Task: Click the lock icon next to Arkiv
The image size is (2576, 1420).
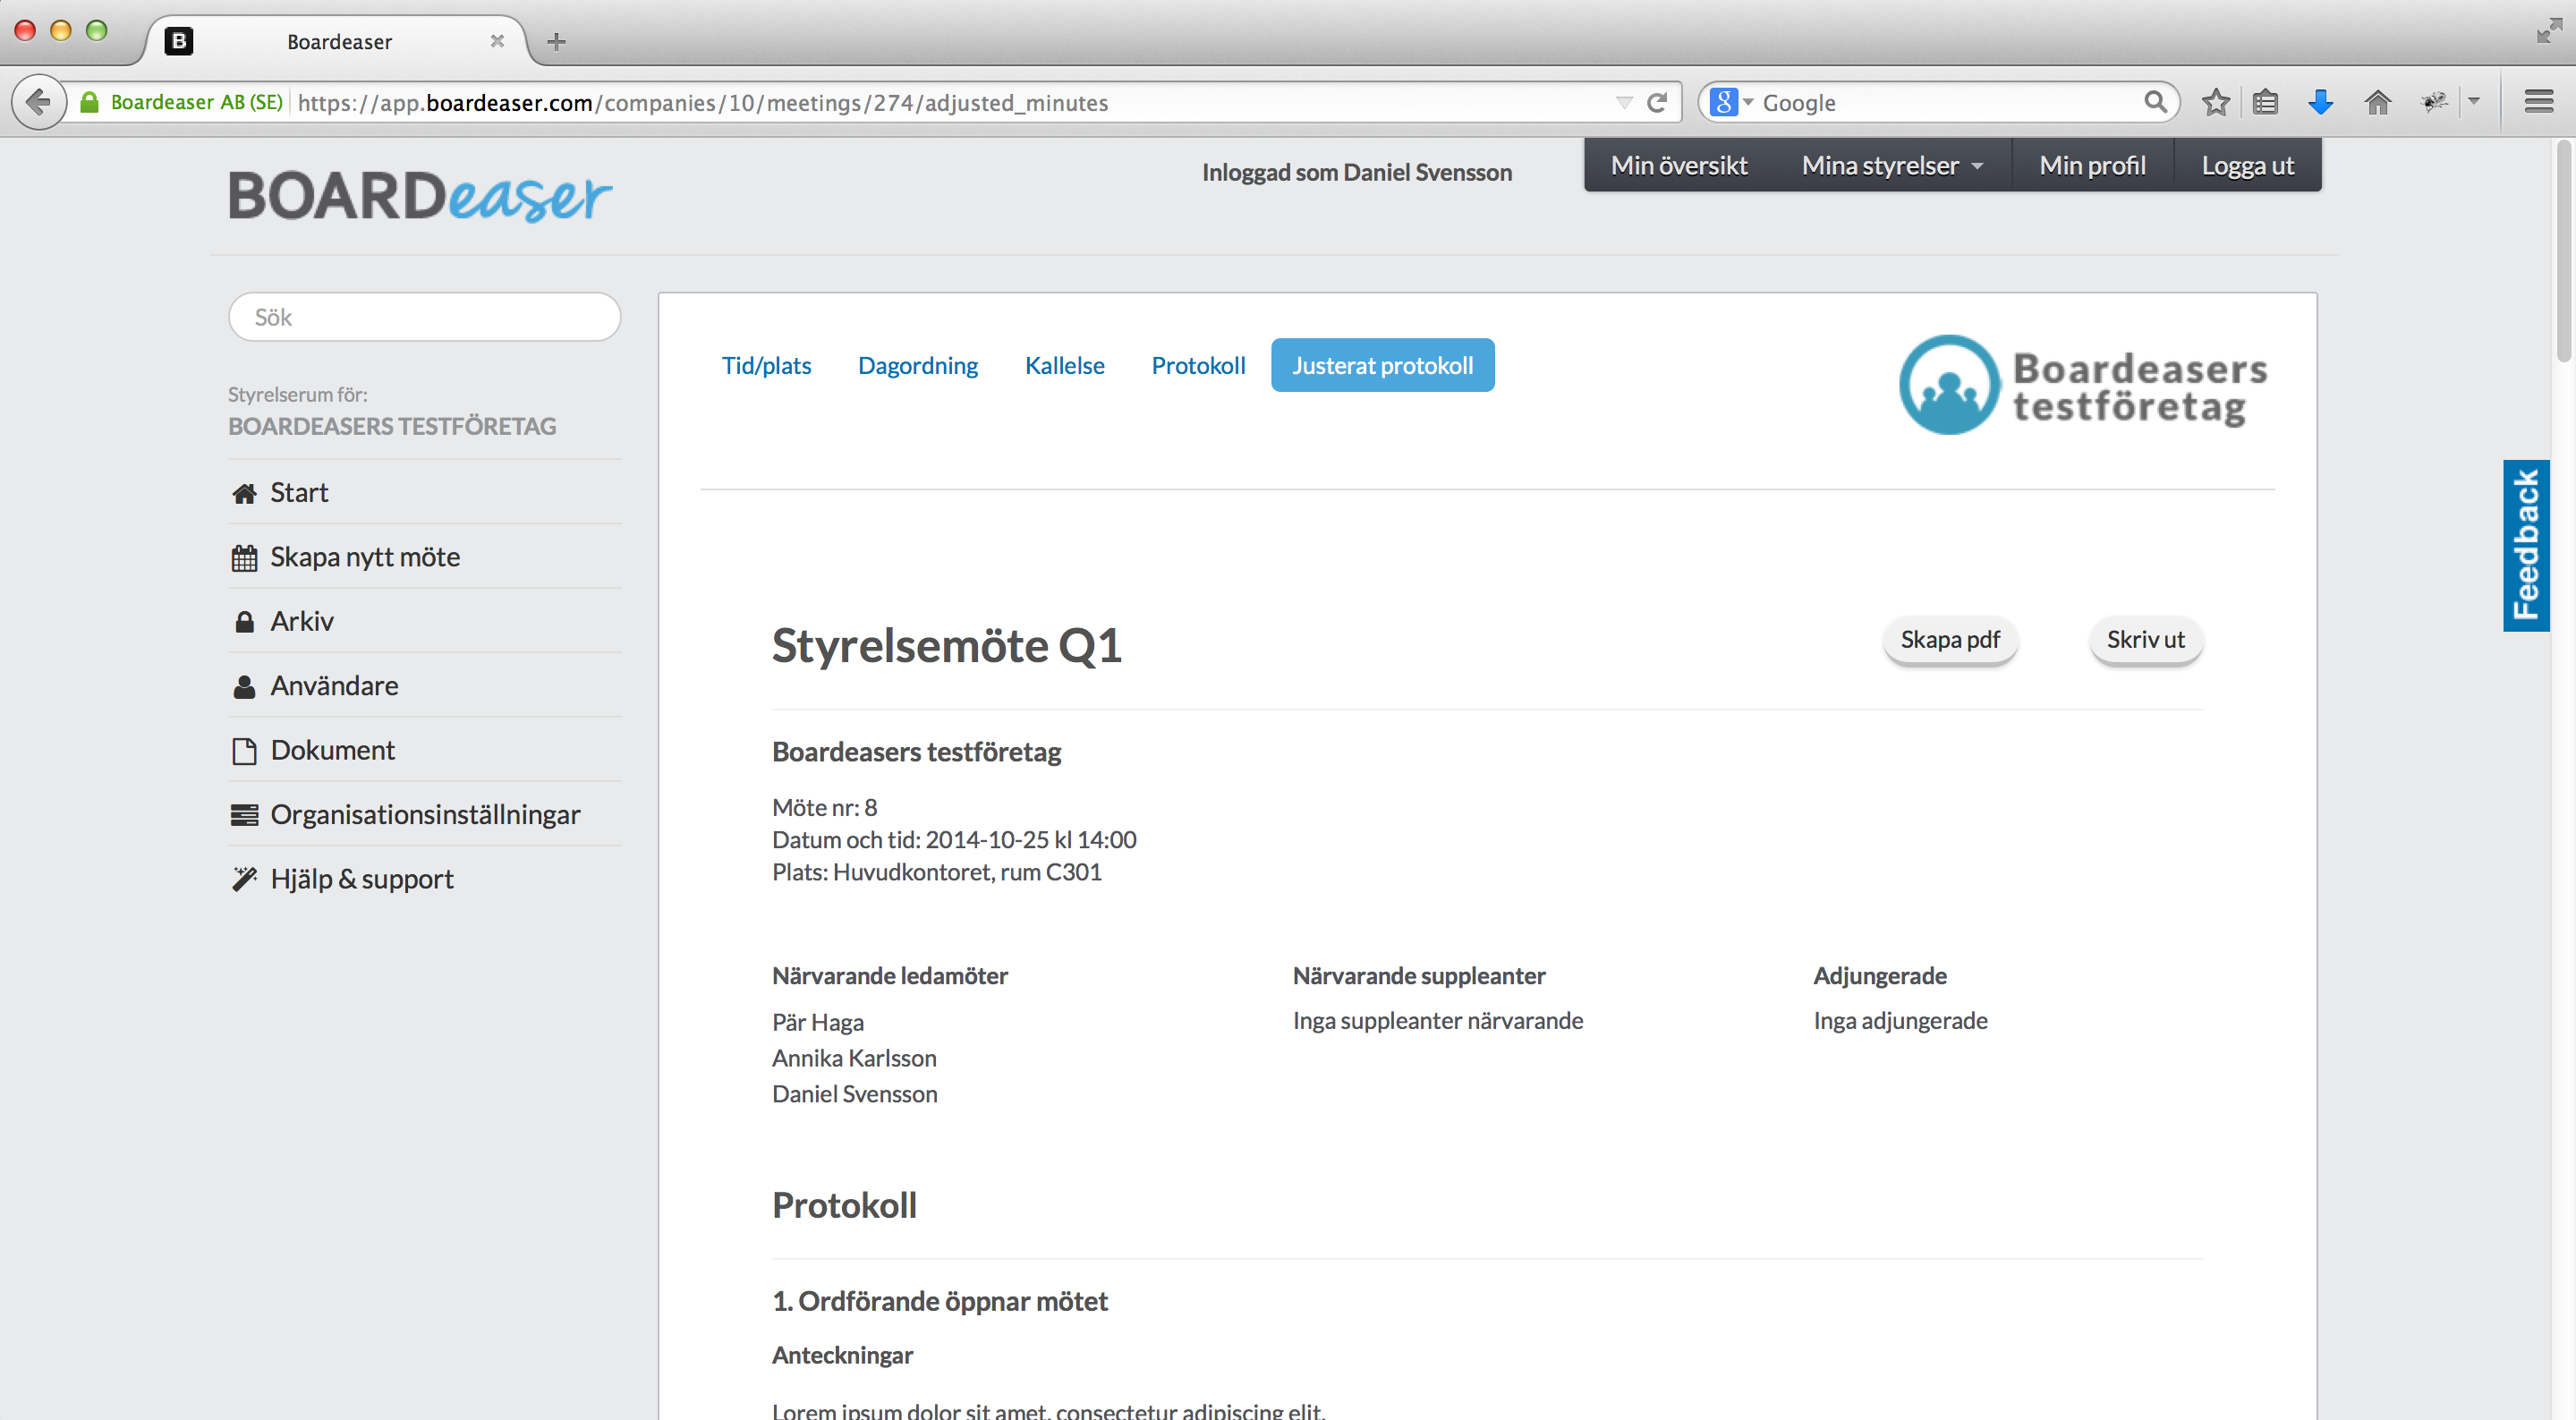Action: tap(244, 622)
